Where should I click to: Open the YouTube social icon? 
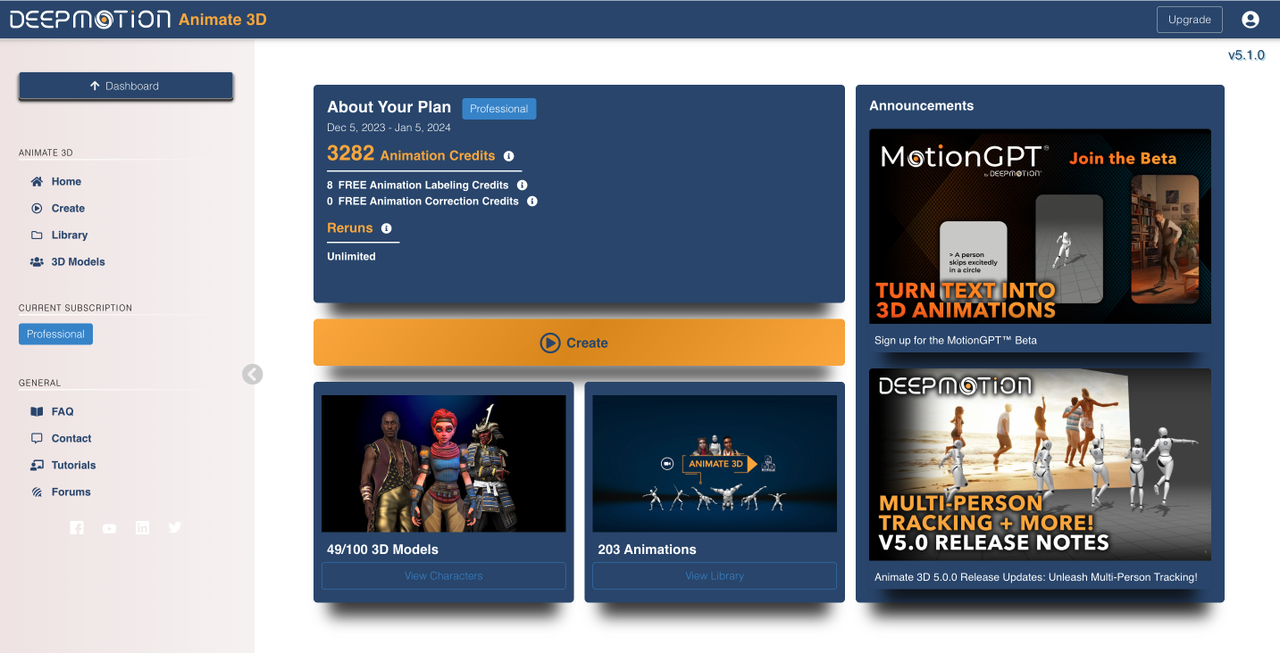pyautogui.click(x=109, y=528)
